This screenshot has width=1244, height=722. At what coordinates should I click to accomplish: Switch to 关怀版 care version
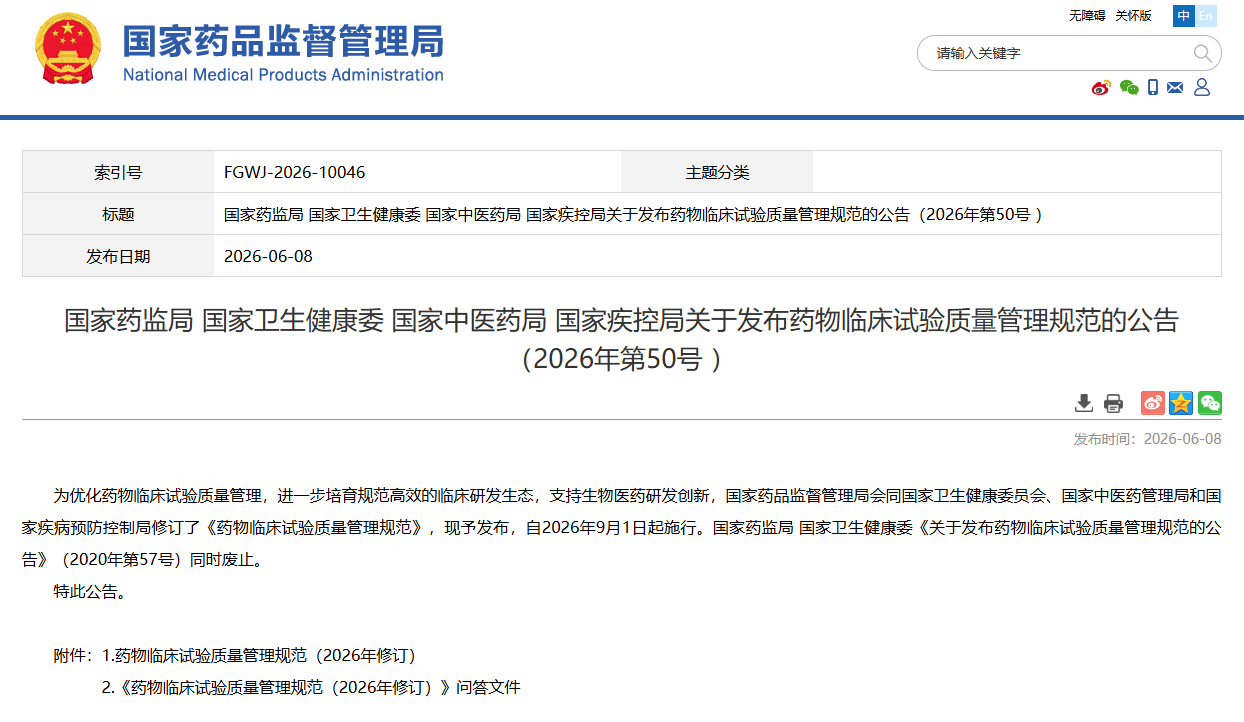[x=1134, y=16]
